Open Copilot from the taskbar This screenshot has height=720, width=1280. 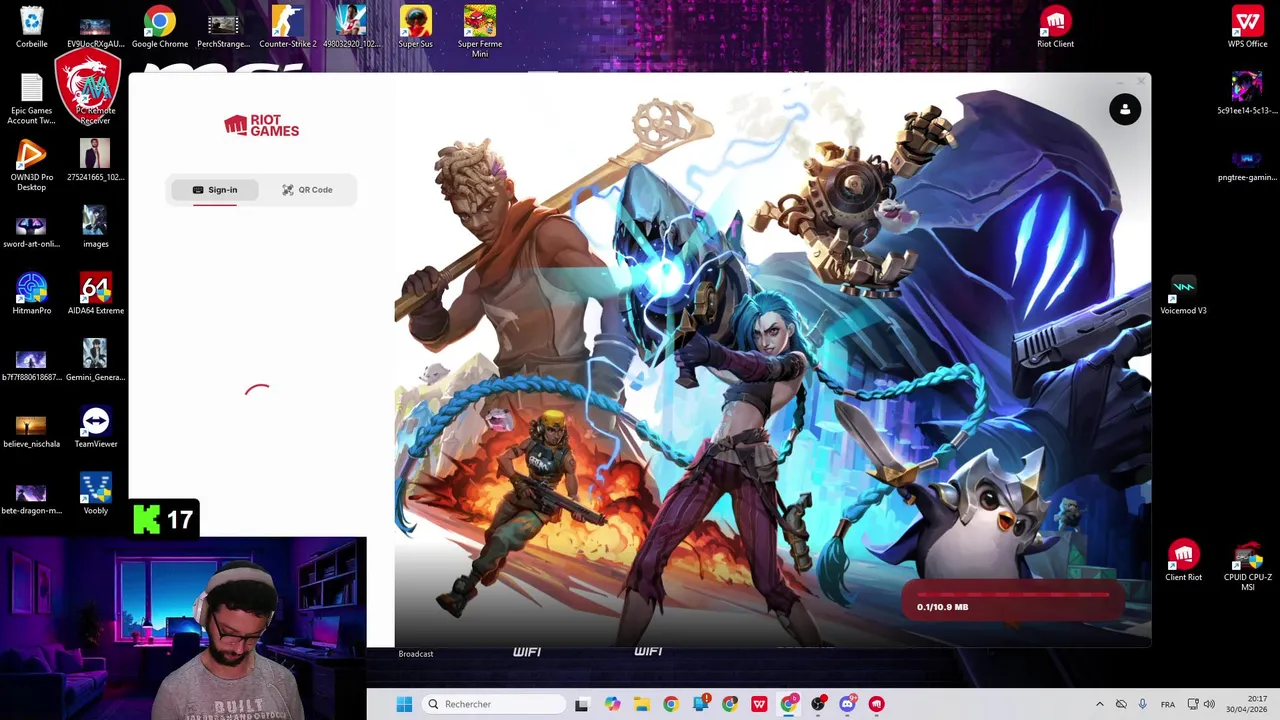[x=612, y=704]
